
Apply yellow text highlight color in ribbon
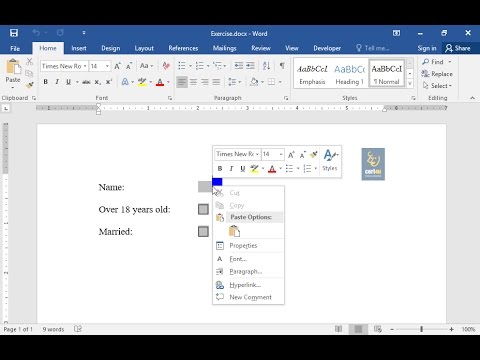pos(142,82)
